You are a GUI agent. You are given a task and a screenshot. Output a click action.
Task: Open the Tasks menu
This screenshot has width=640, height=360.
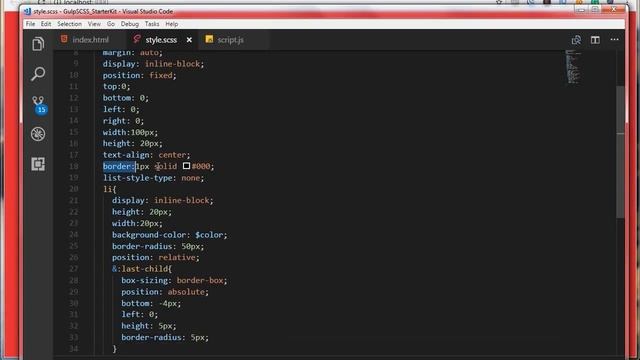tap(152, 24)
